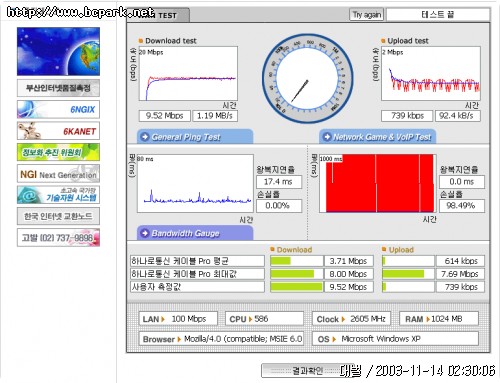The image size is (500, 383).
Task: Open the General Ping Test arrow icon
Action: point(145,137)
